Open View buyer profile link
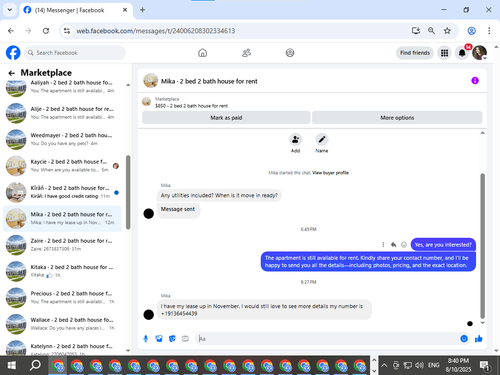 pos(330,173)
